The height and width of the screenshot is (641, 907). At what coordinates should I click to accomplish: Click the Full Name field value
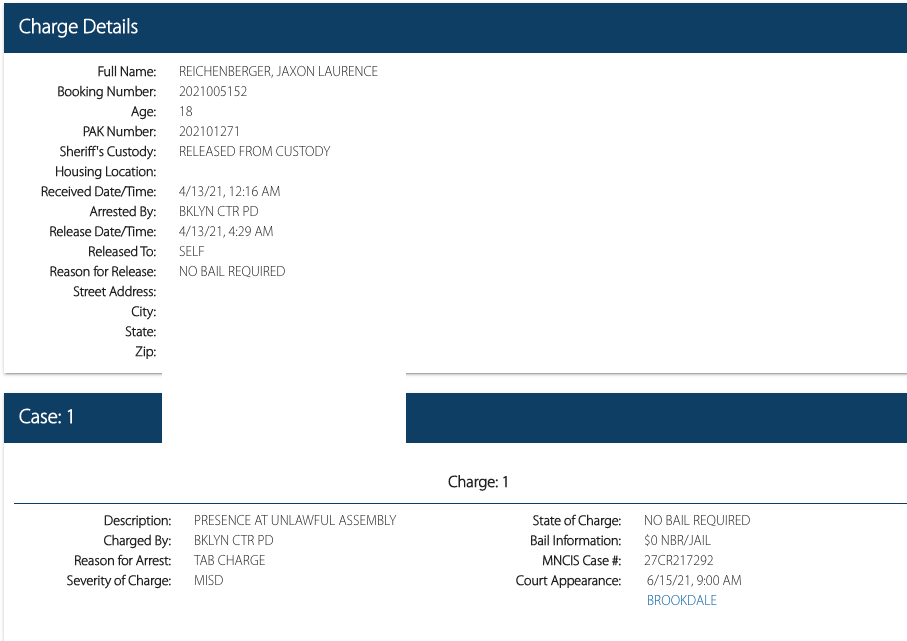(278, 71)
